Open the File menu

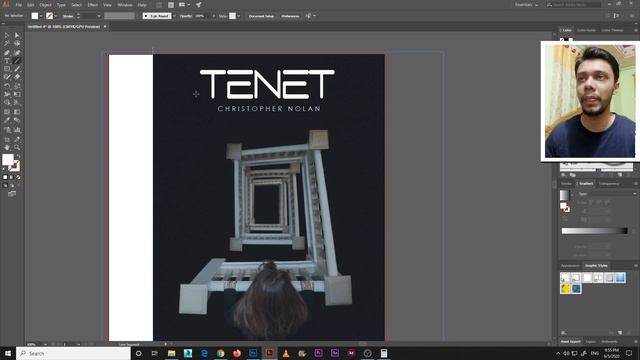click(18, 5)
